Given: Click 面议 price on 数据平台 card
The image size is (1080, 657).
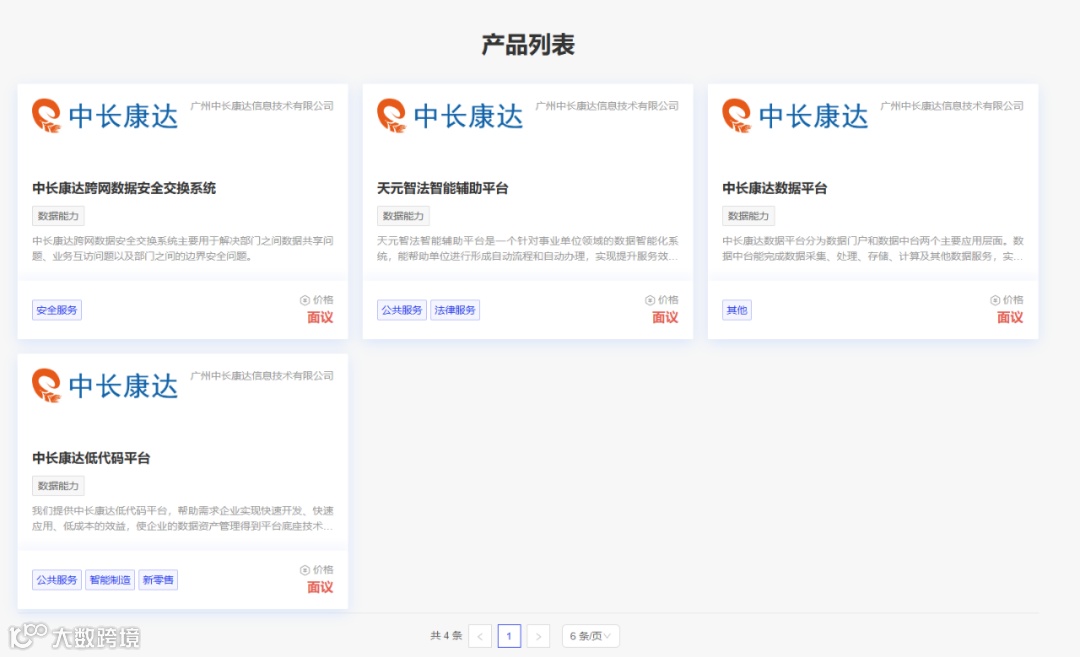Looking at the screenshot, I should click(1010, 317).
